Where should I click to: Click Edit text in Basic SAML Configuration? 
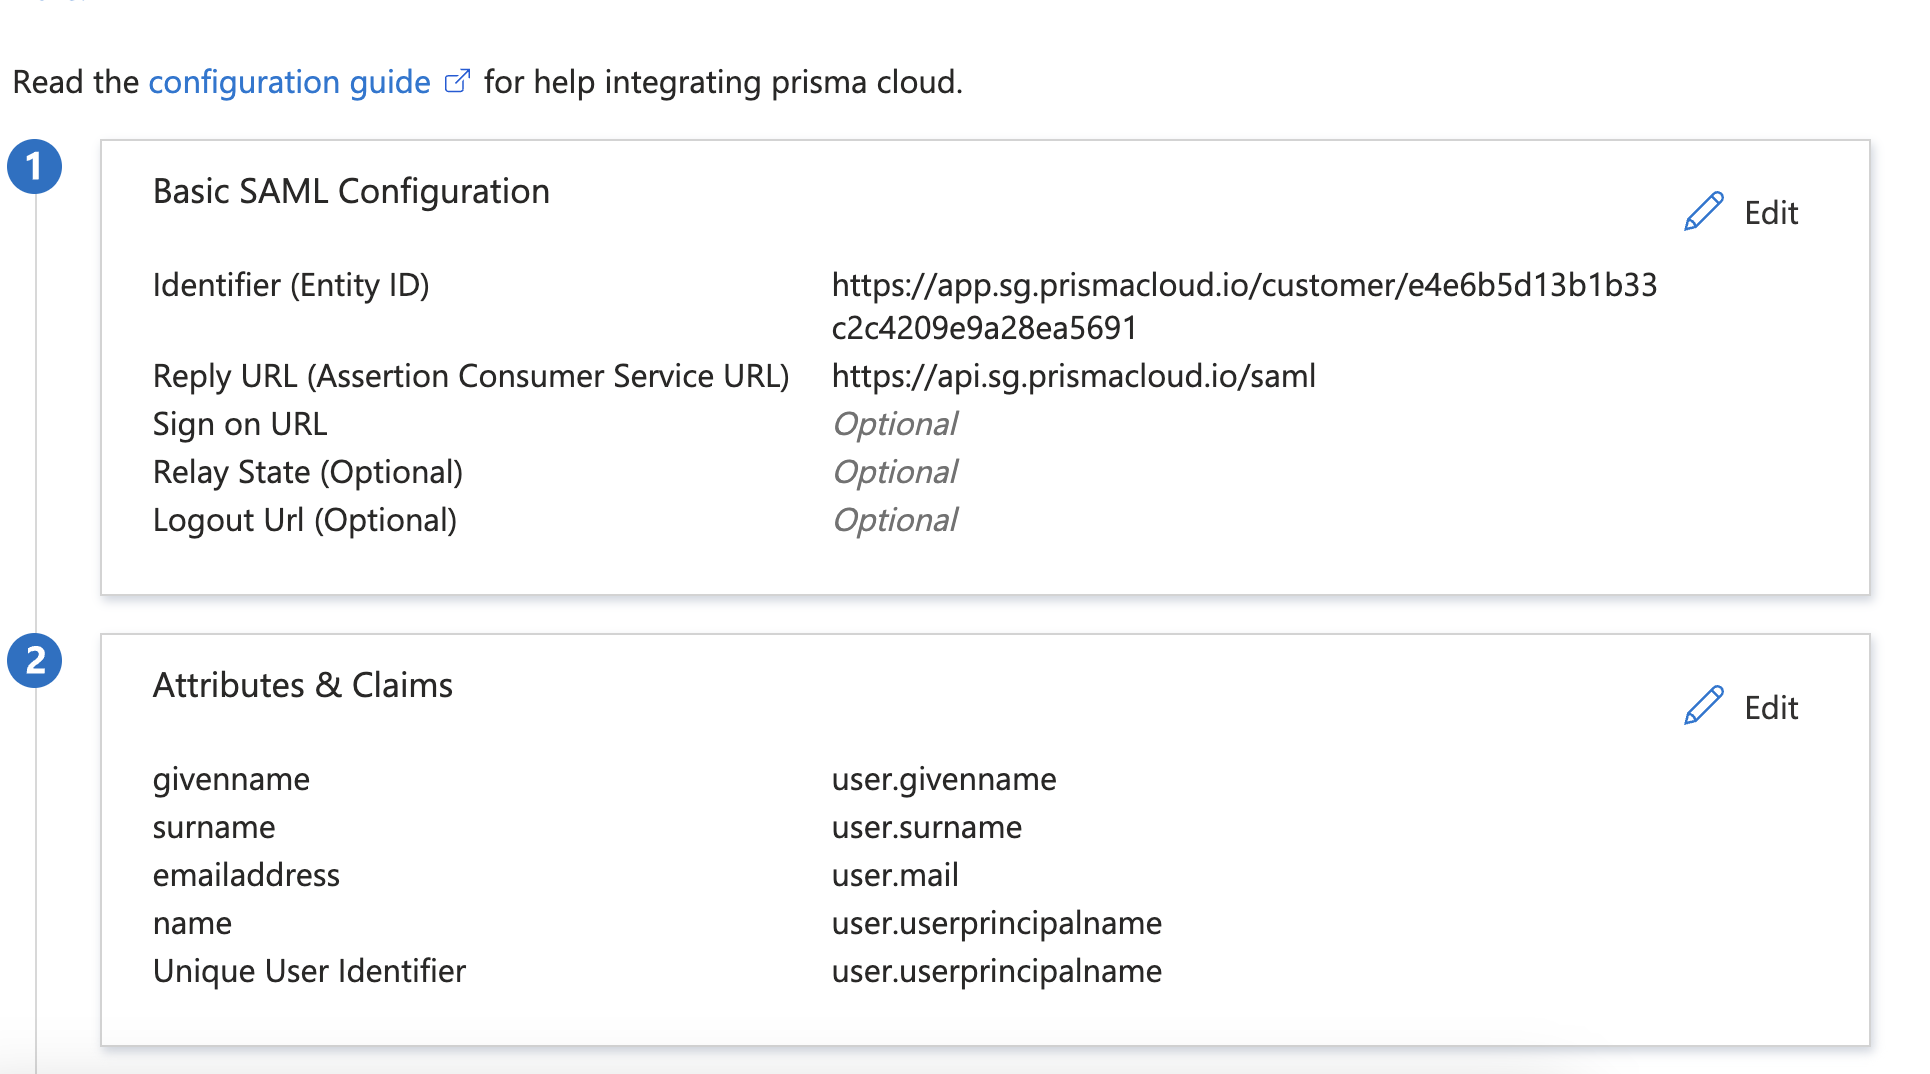point(1770,213)
